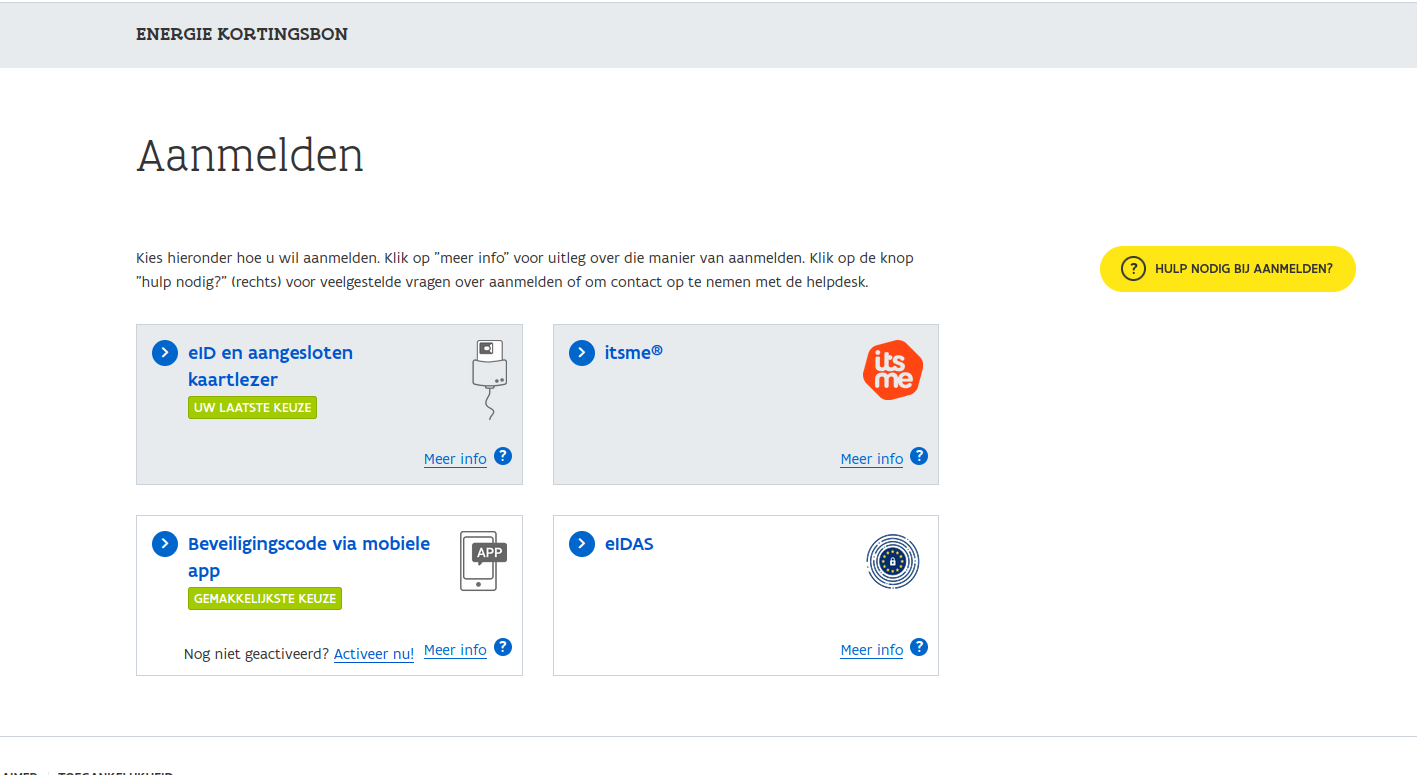Image resolution: width=1417 pixels, height=775 pixels.
Task: Click question mark icon in mobile app card
Action: tap(503, 647)
